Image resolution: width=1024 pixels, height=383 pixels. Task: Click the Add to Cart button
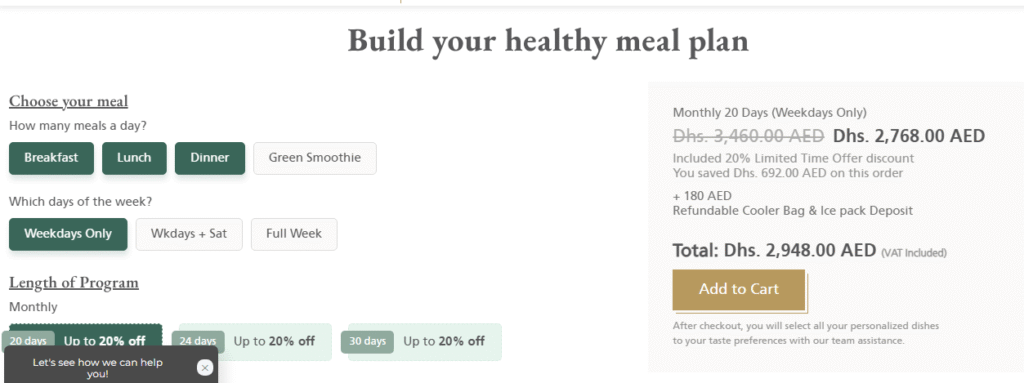(739, 290)
